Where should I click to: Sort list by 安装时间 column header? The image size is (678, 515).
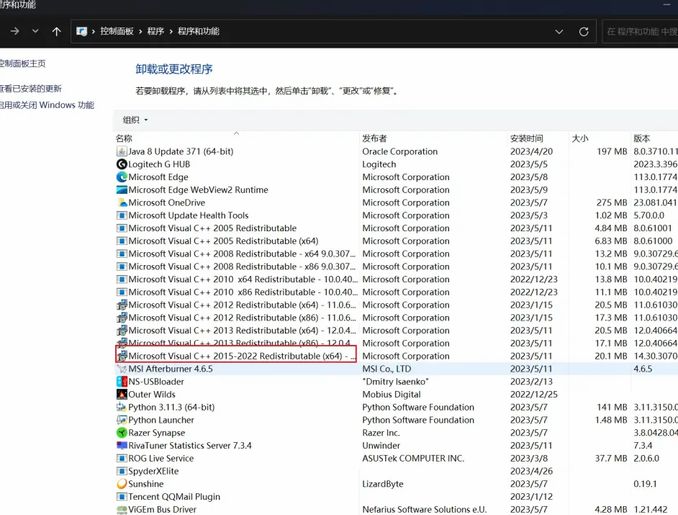(x=527, y=138)
